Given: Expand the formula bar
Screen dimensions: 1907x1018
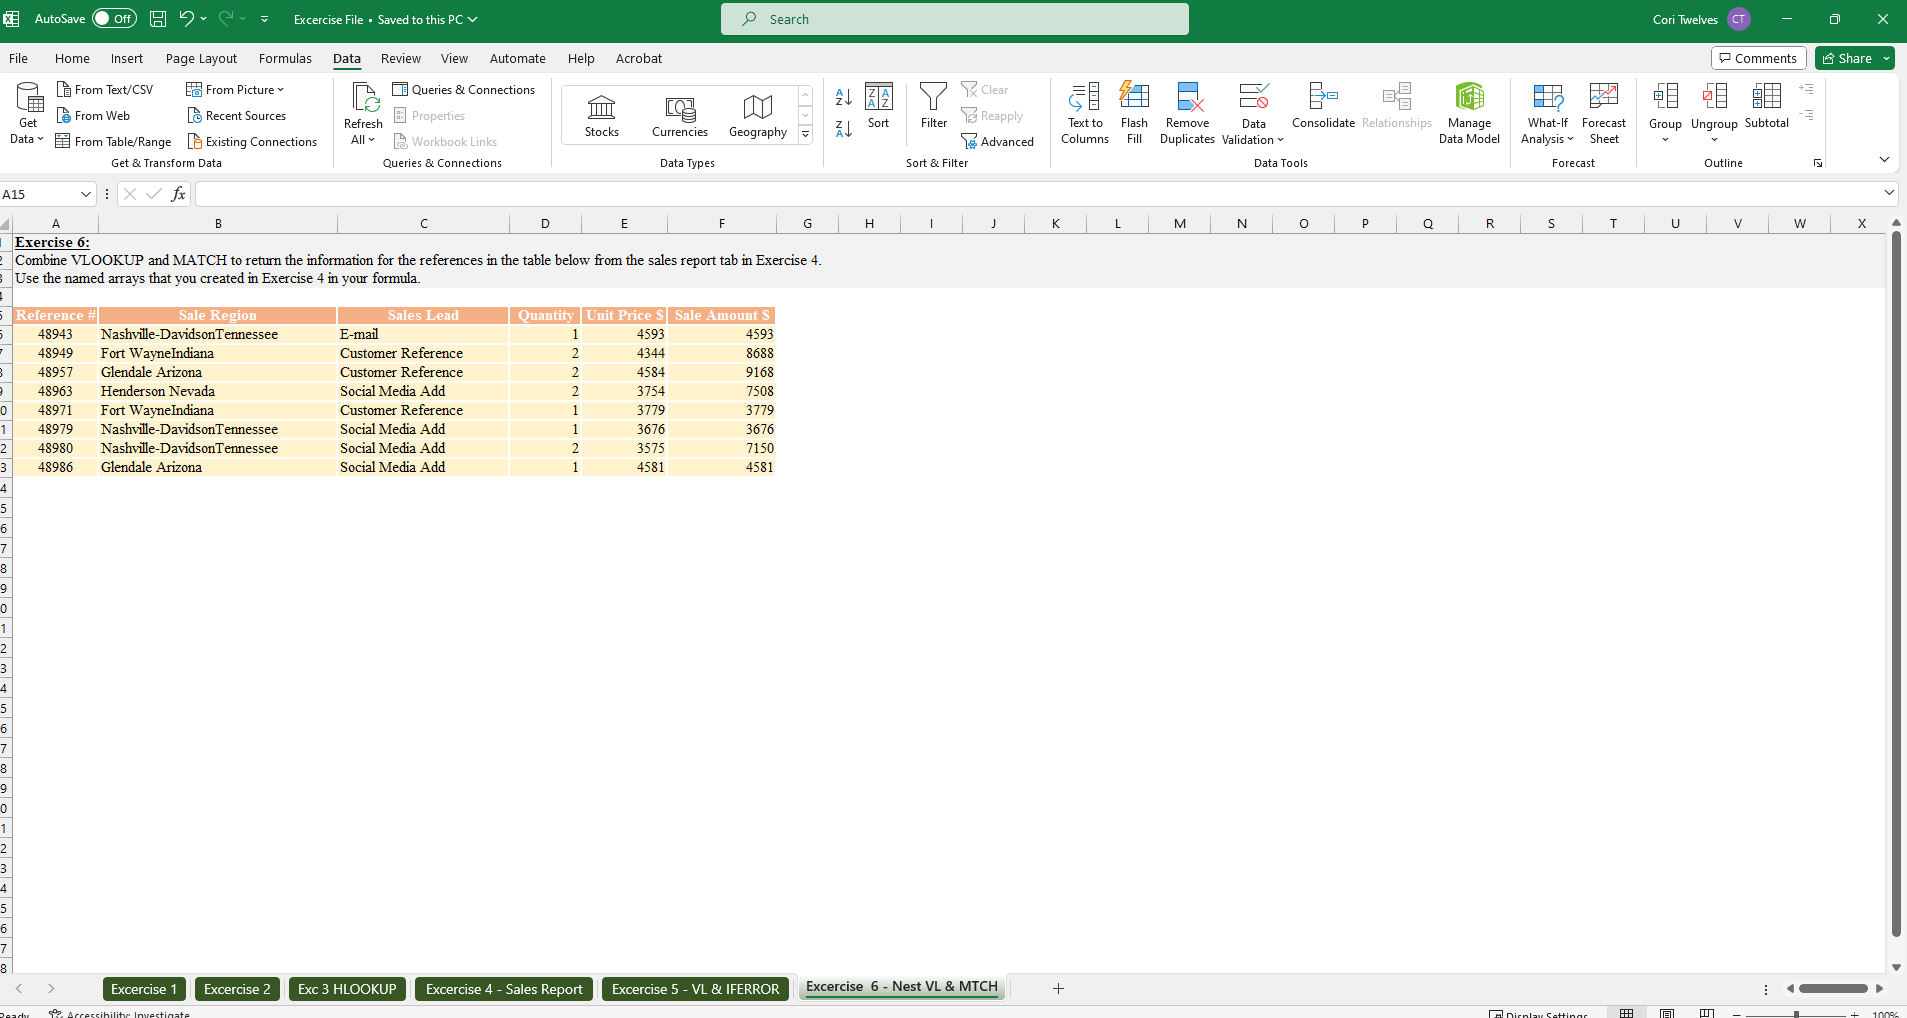Looking at the screenshot, I should coord(1889,193).
